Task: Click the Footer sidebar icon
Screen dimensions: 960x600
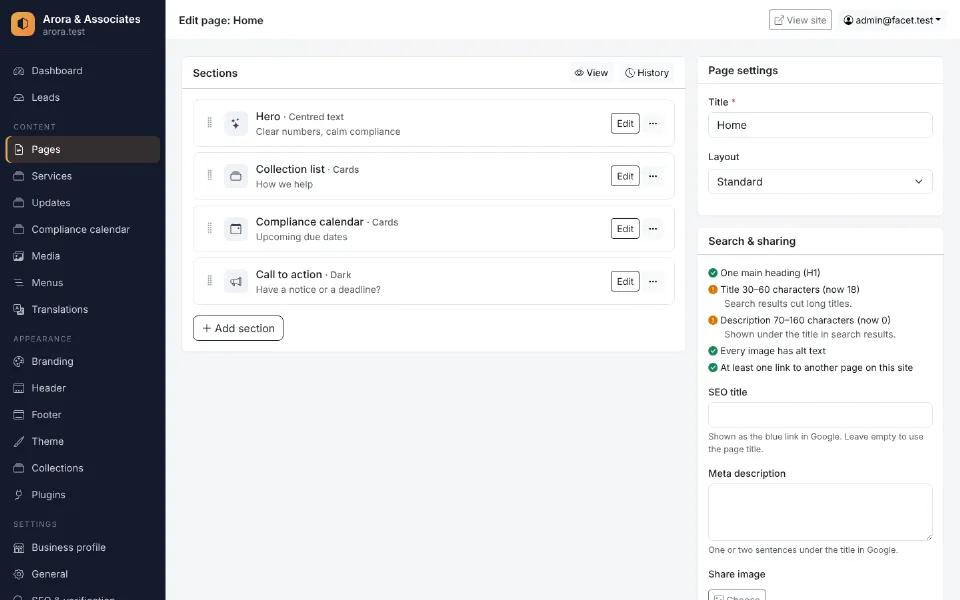Action: [19, 414]
